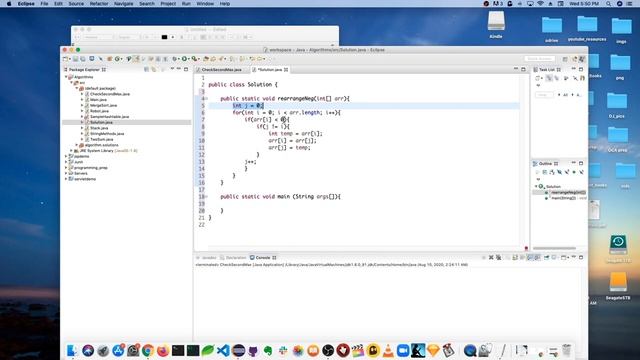Viewport: 640px width, 360px height.
Task: Expand the jspdemo project
Action: tap(66, 156)
